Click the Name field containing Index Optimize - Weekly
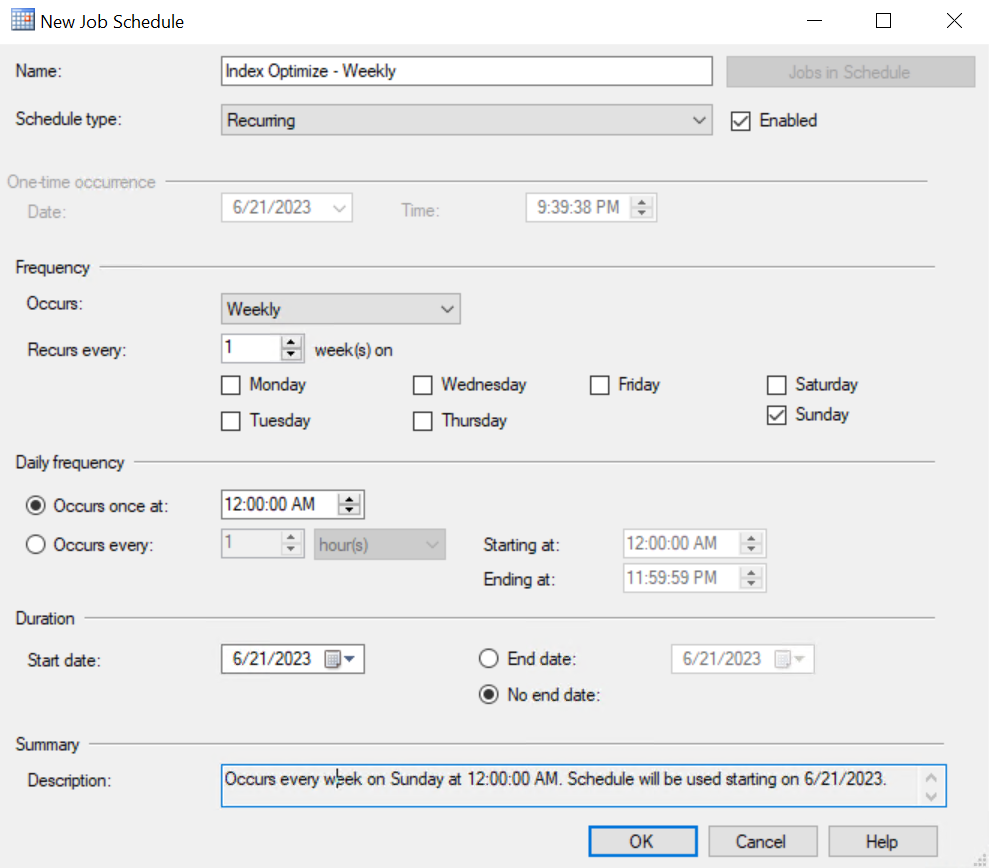Screen dimensions: 989x868 (x=467, y=71)
